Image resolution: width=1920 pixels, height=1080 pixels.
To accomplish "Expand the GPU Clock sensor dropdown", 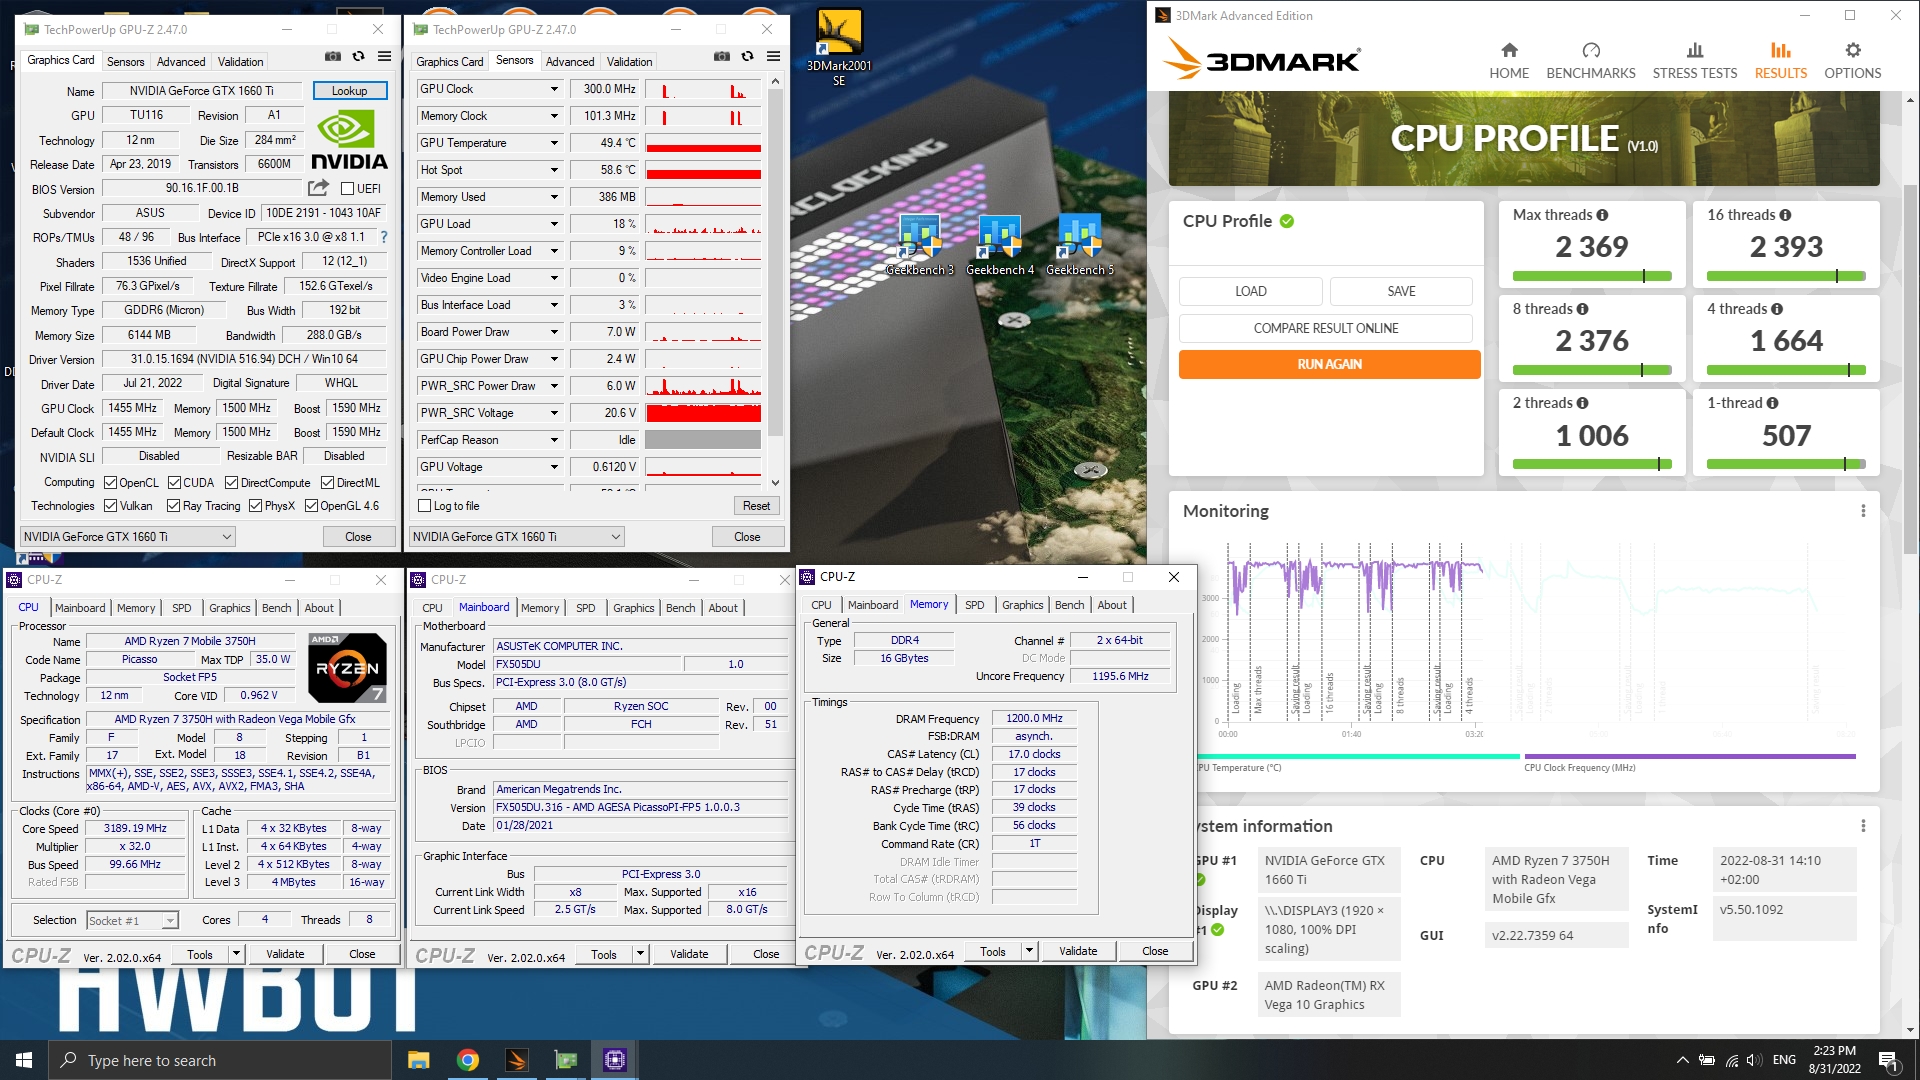I will pyautogui.click(x=554, y=89).
